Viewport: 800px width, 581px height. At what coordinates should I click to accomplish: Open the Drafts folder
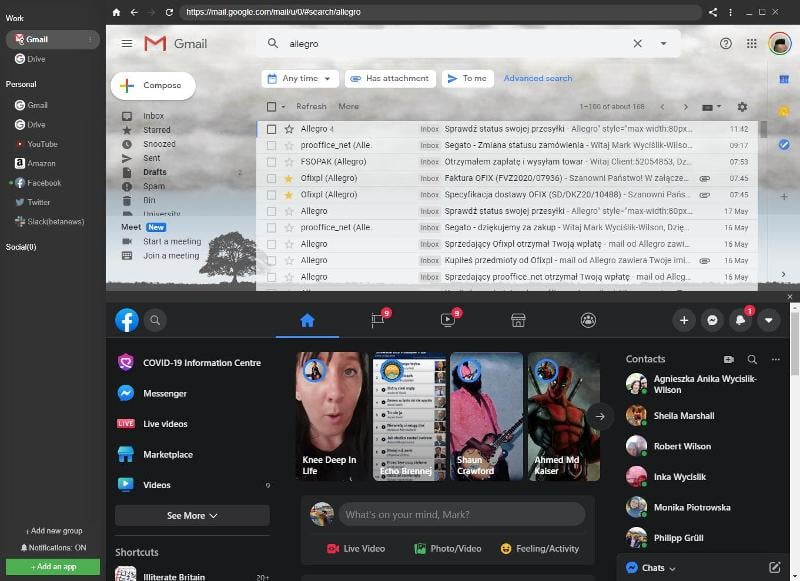[x=155, y=172]
